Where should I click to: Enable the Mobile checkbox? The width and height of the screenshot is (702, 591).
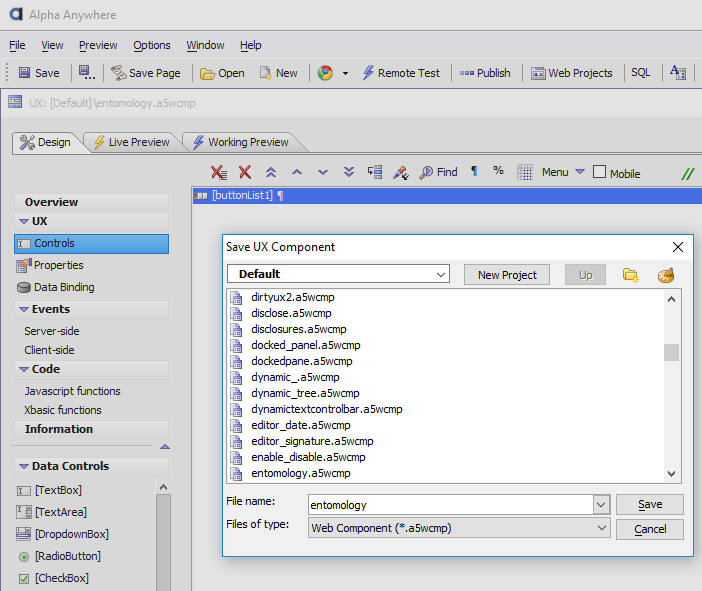click(x=599, y=172)
